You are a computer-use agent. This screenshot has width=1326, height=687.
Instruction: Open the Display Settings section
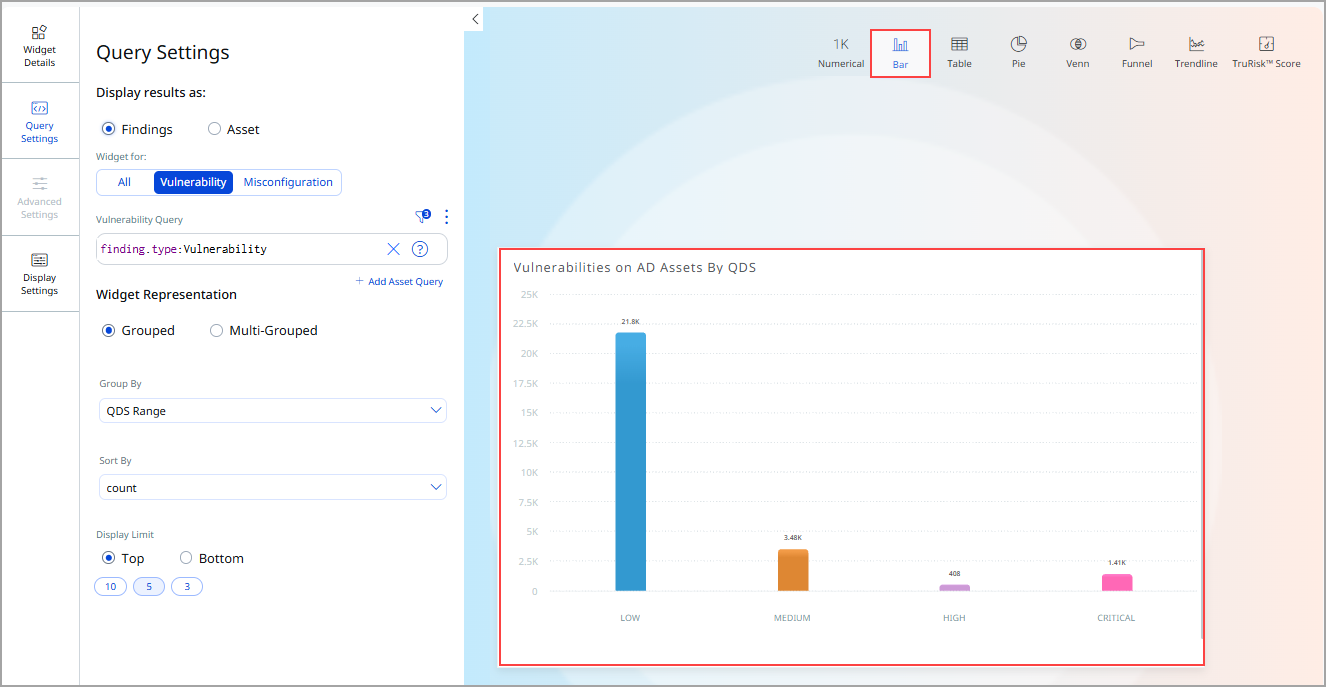(x=40, y=273)
